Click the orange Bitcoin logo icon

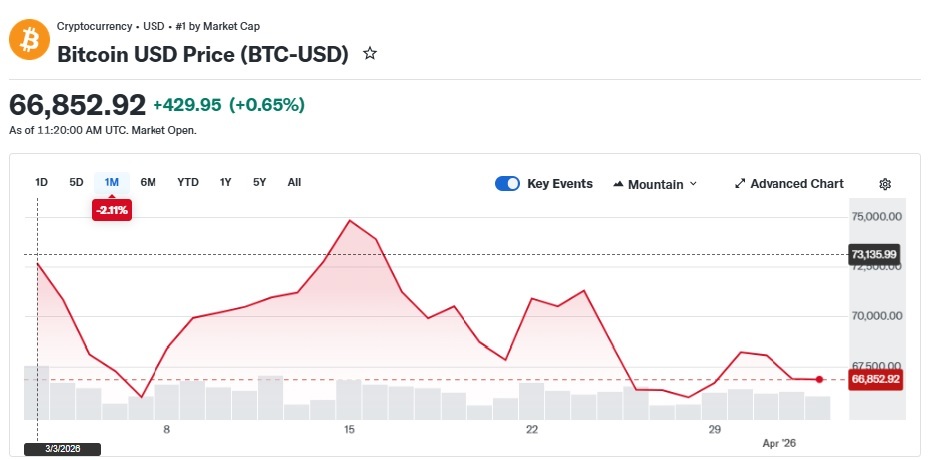(29, 40)
